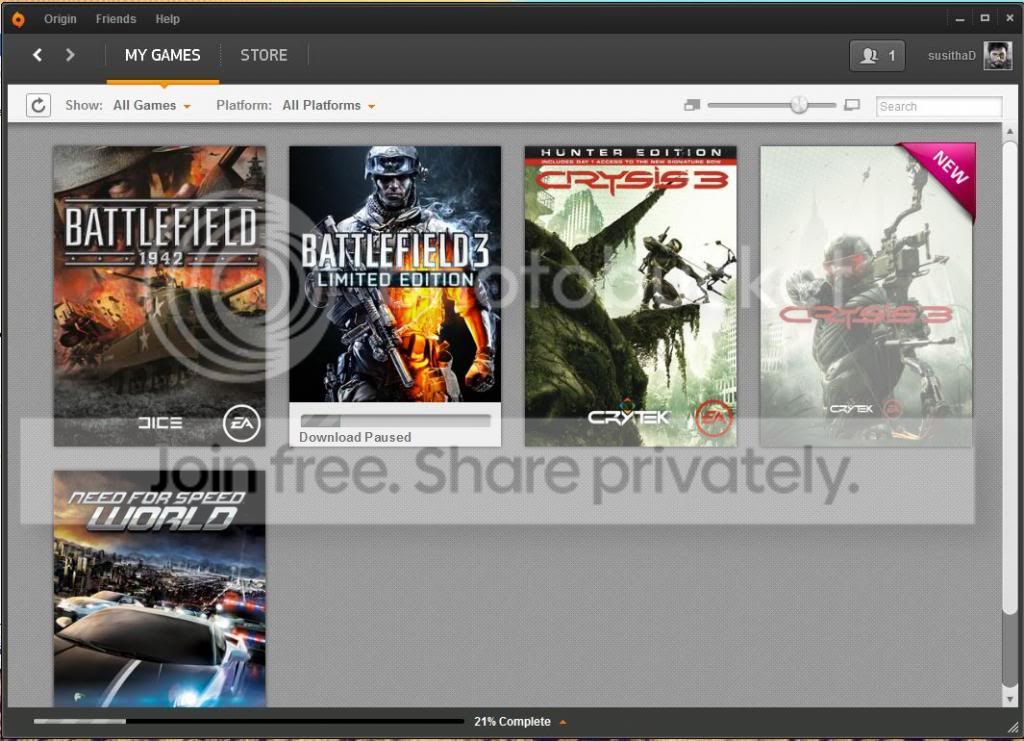Go forward with the right arrow
1024x741 pixels.
(70, 55)
